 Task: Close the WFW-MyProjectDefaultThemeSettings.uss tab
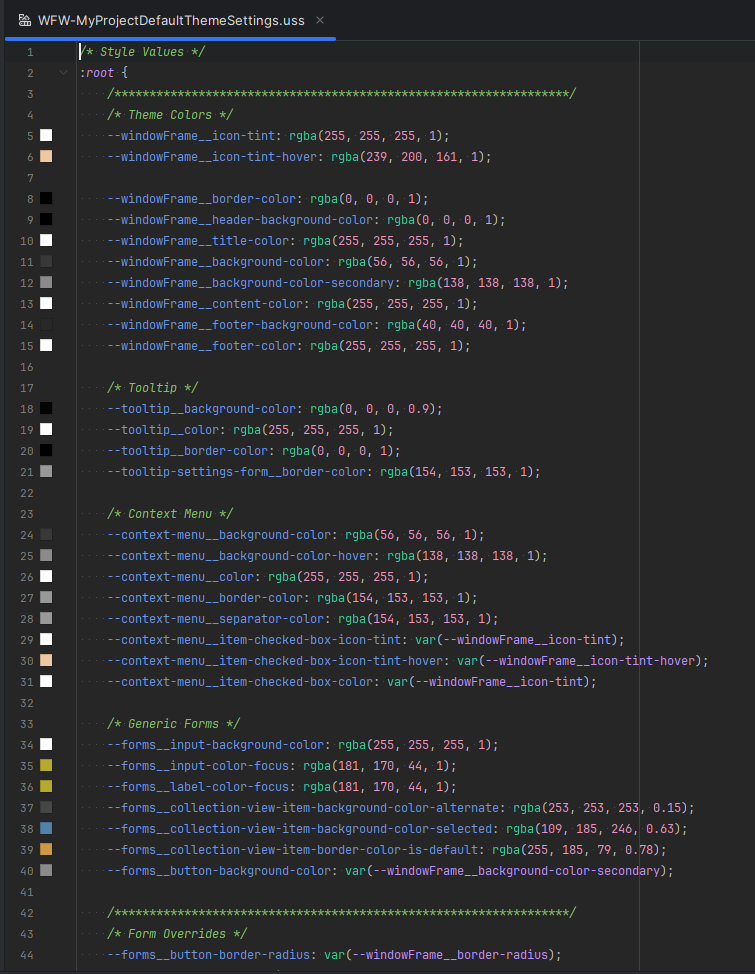pyautogui.click(x=320, y=20)
